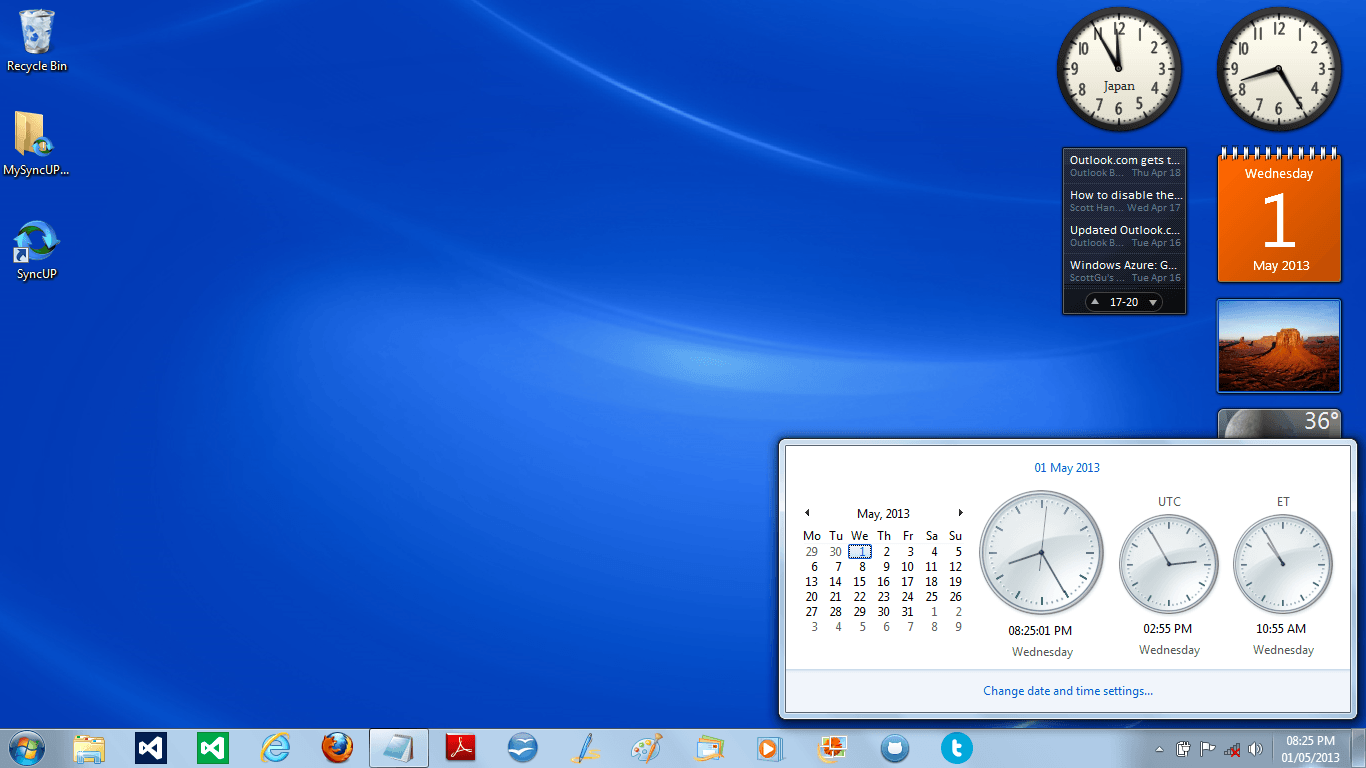Mute system volume with the speaker icon
The image size is (1366, 768).
pyautogui.click(x=1256, y=748)
